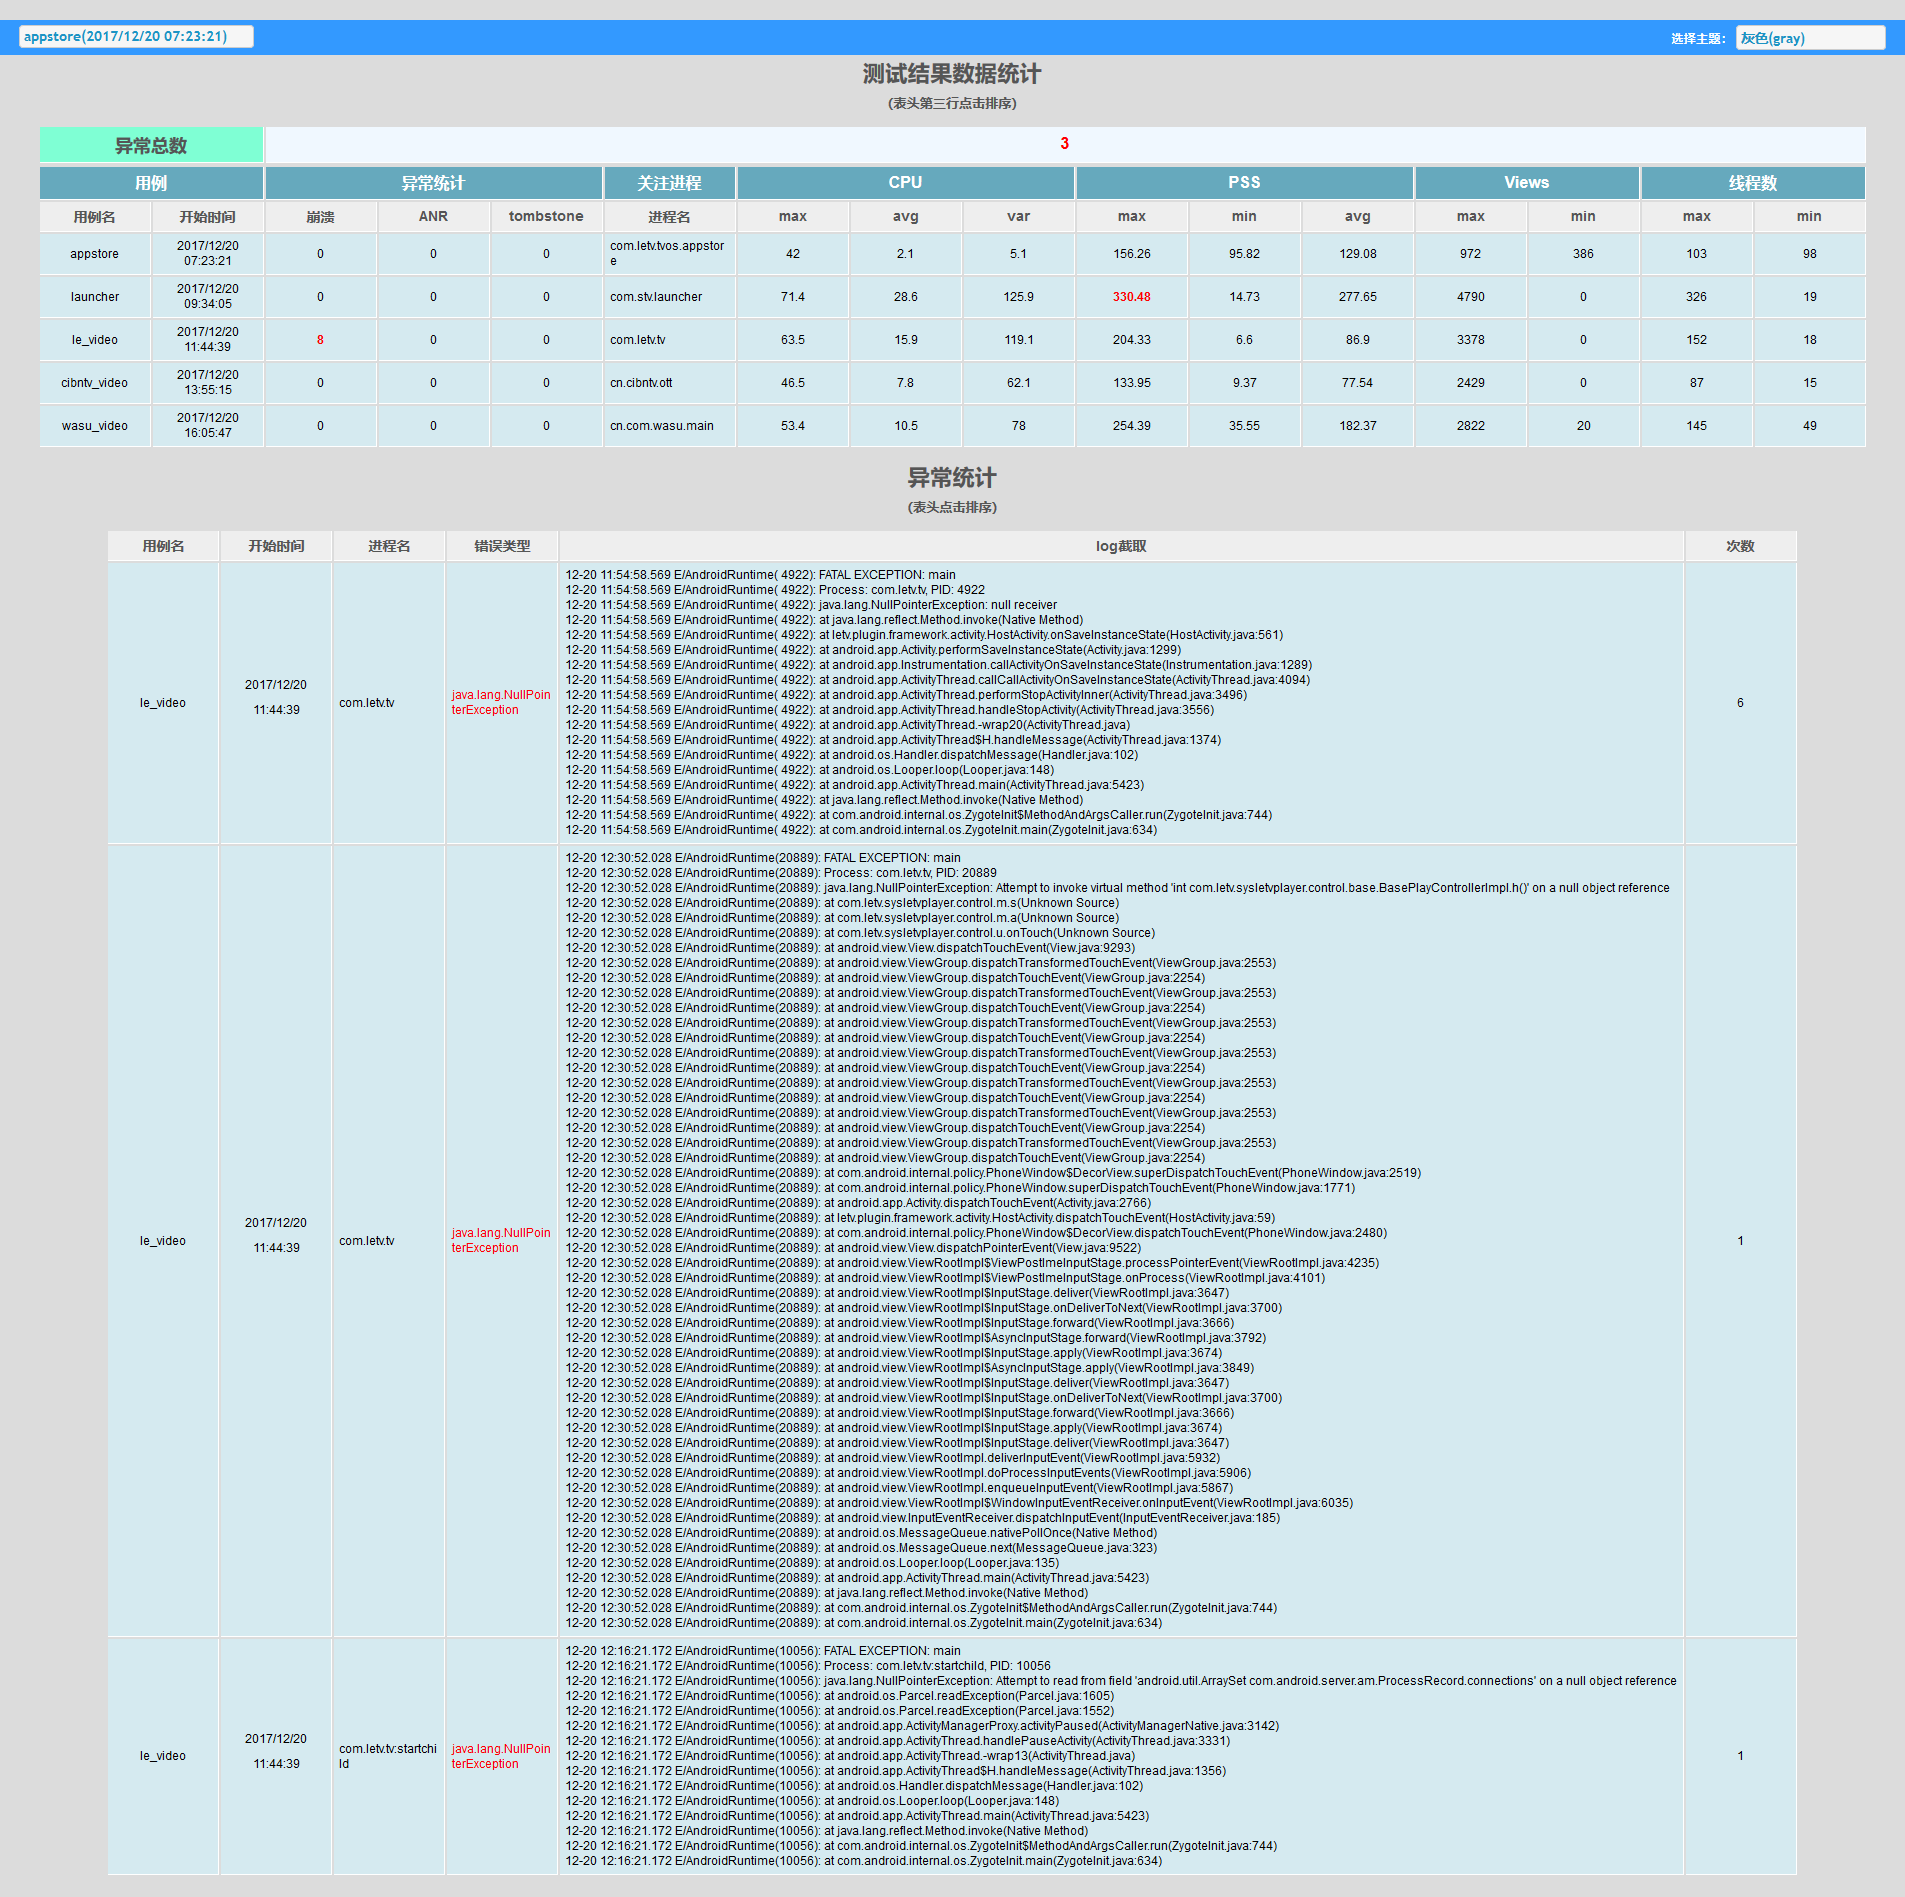Sort by 崩溃 column header
The height and width of the screenshot is (1897, 1905).
coord(320,217)
